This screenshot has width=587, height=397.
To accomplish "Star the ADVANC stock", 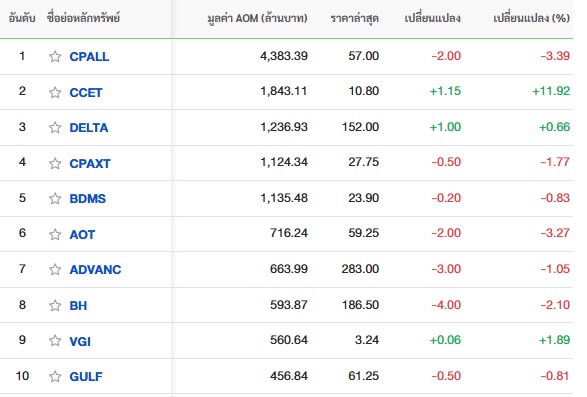I will click(x=55, y=270).
